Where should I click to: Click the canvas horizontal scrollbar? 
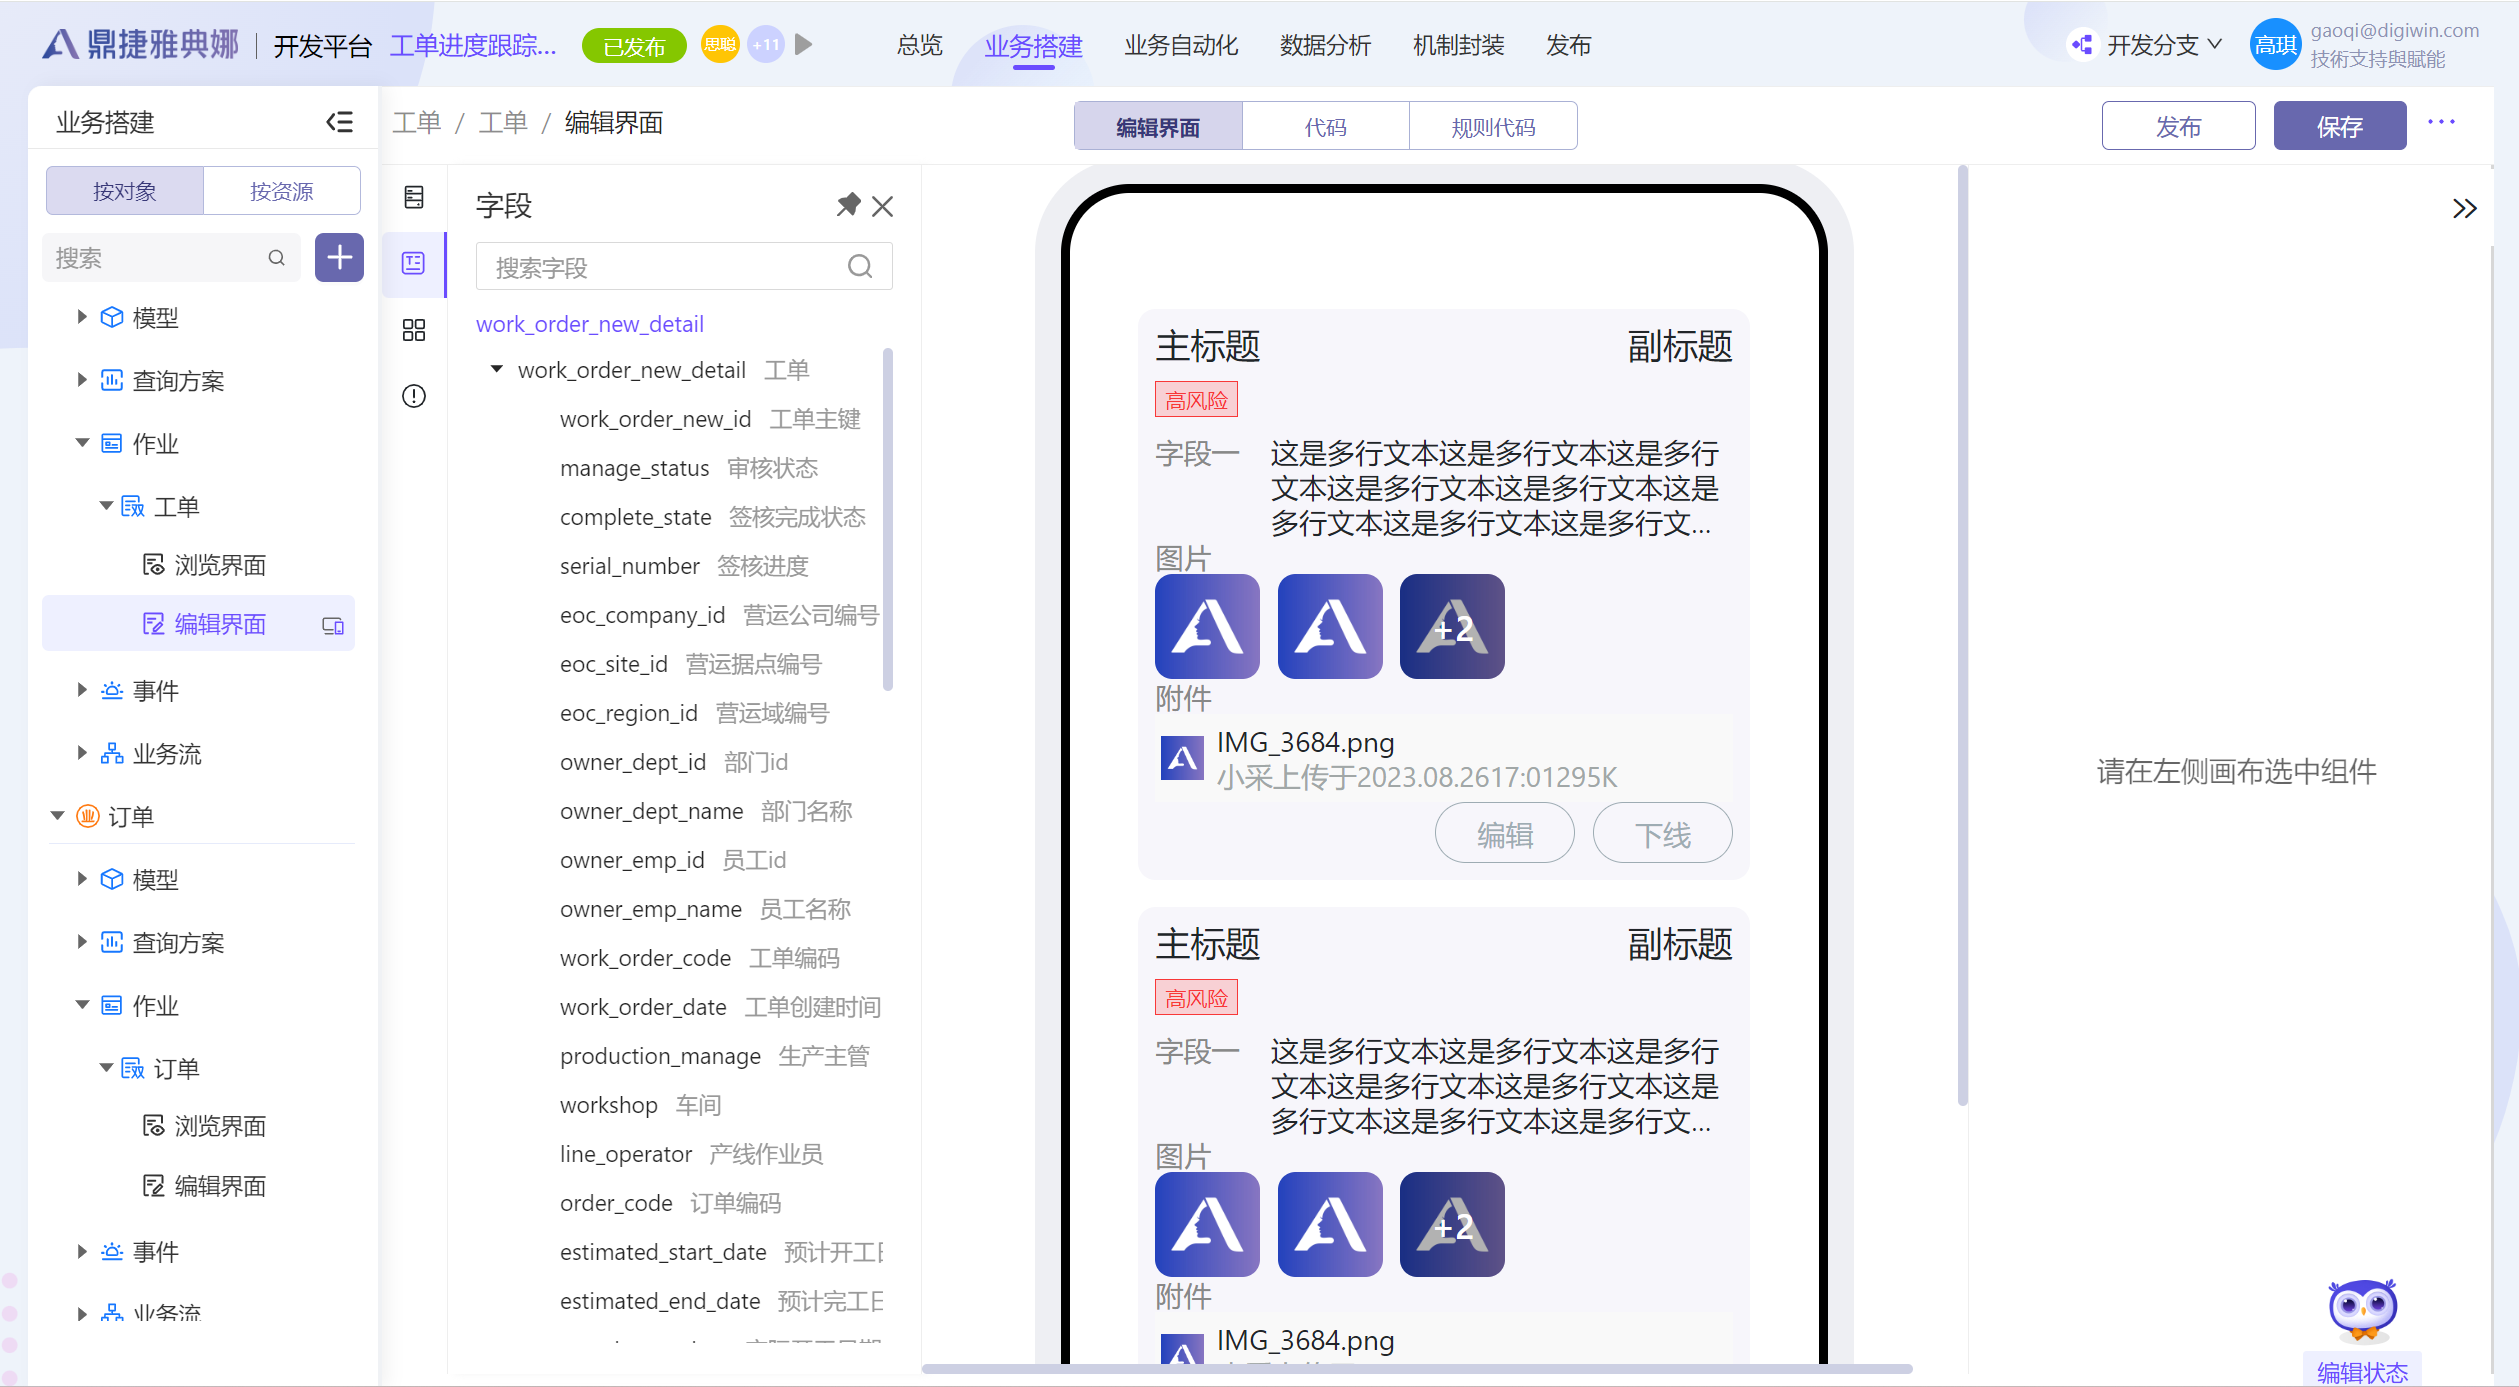[x=1417, y=1368]
